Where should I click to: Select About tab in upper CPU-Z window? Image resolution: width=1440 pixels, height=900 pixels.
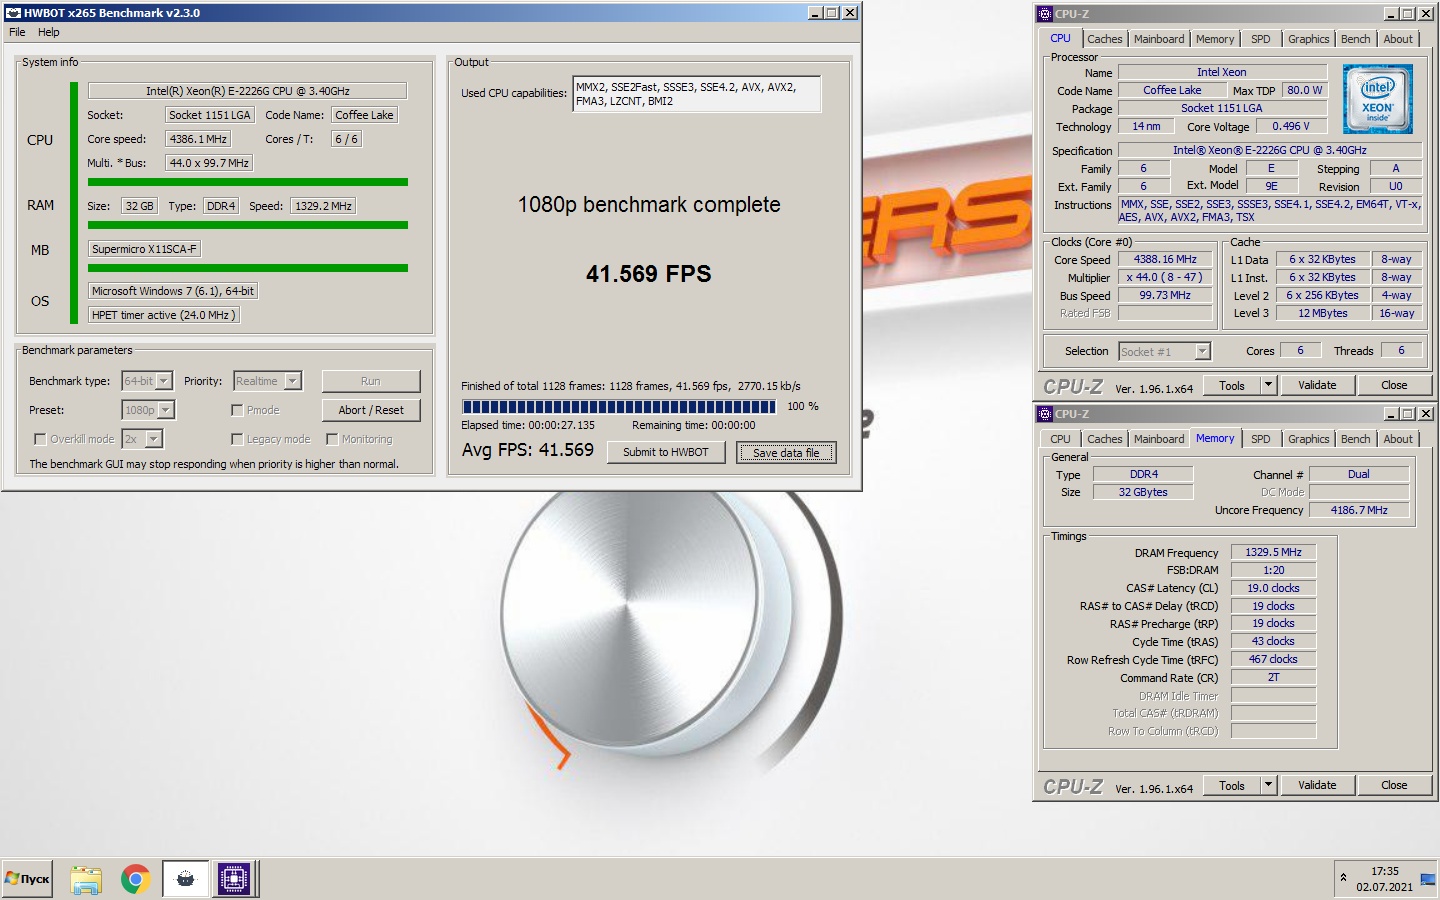click(1398, 39)
